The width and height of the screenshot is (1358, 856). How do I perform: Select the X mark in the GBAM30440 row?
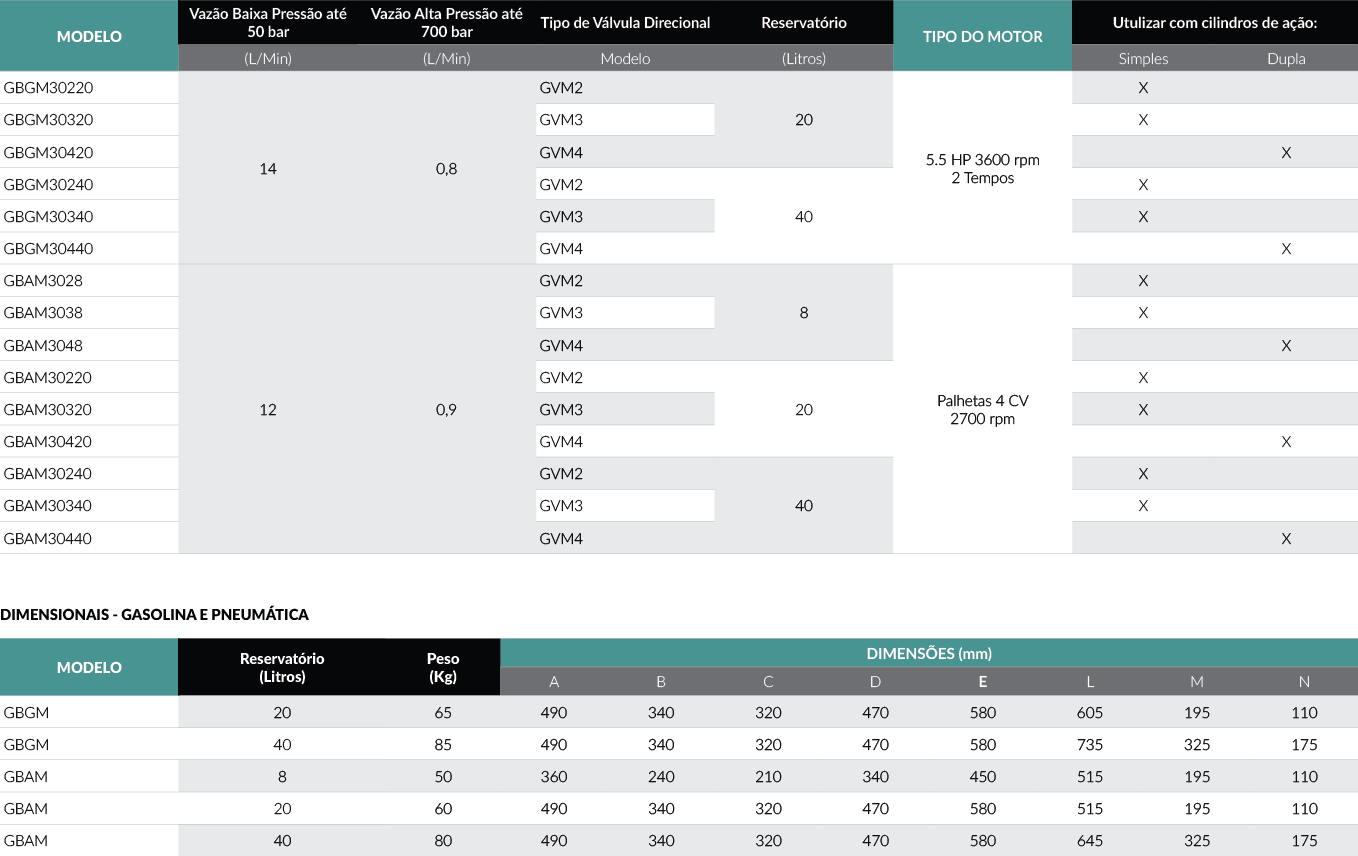pos(1286,538)
